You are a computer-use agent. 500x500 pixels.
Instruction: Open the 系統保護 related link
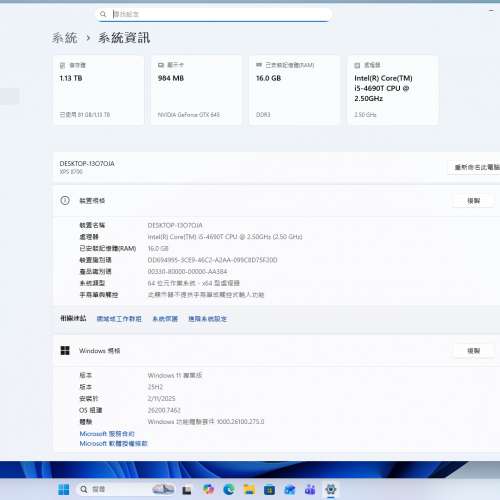click(165, 319)
